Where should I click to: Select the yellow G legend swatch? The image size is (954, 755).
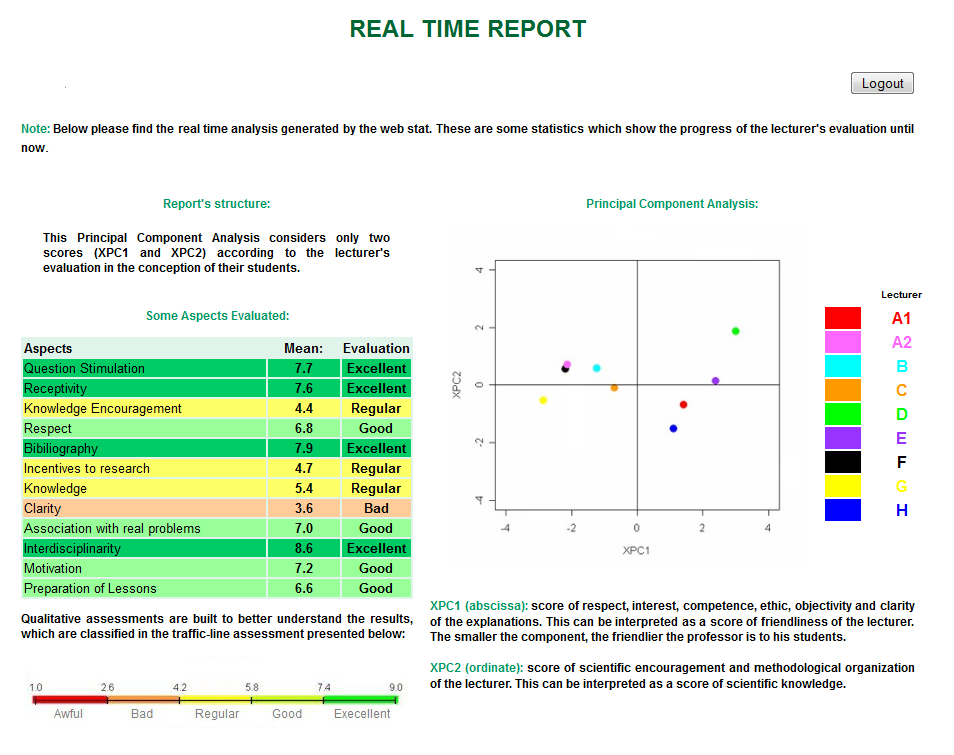tap(842, 486)
